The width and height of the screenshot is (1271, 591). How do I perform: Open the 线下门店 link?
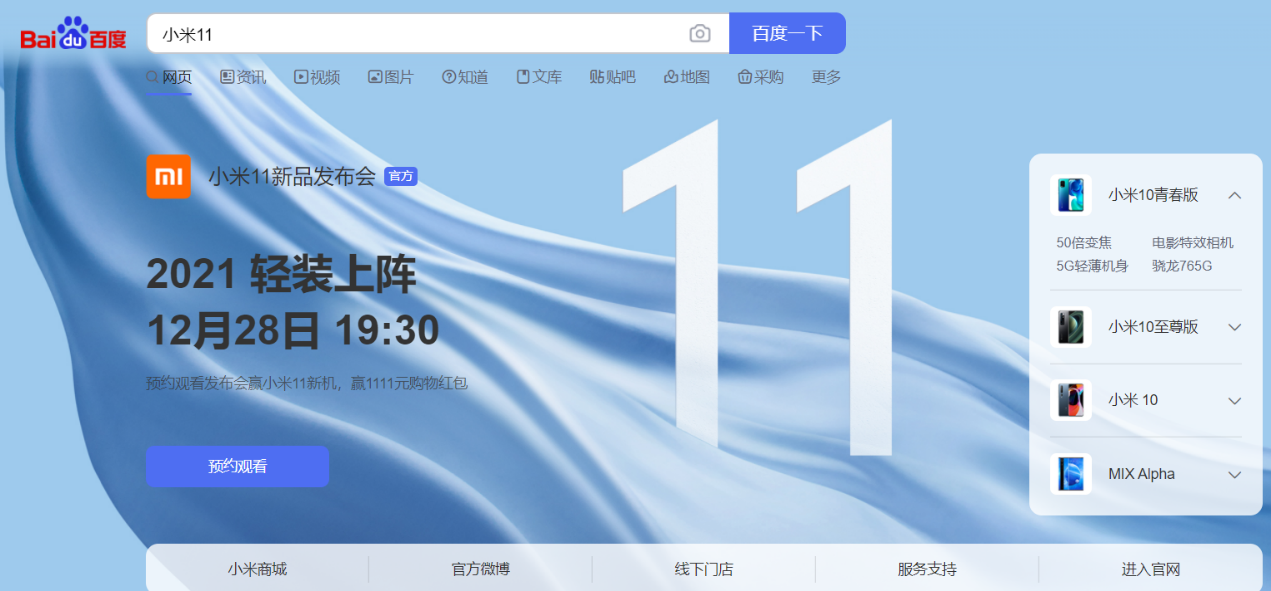click(704, 569)
